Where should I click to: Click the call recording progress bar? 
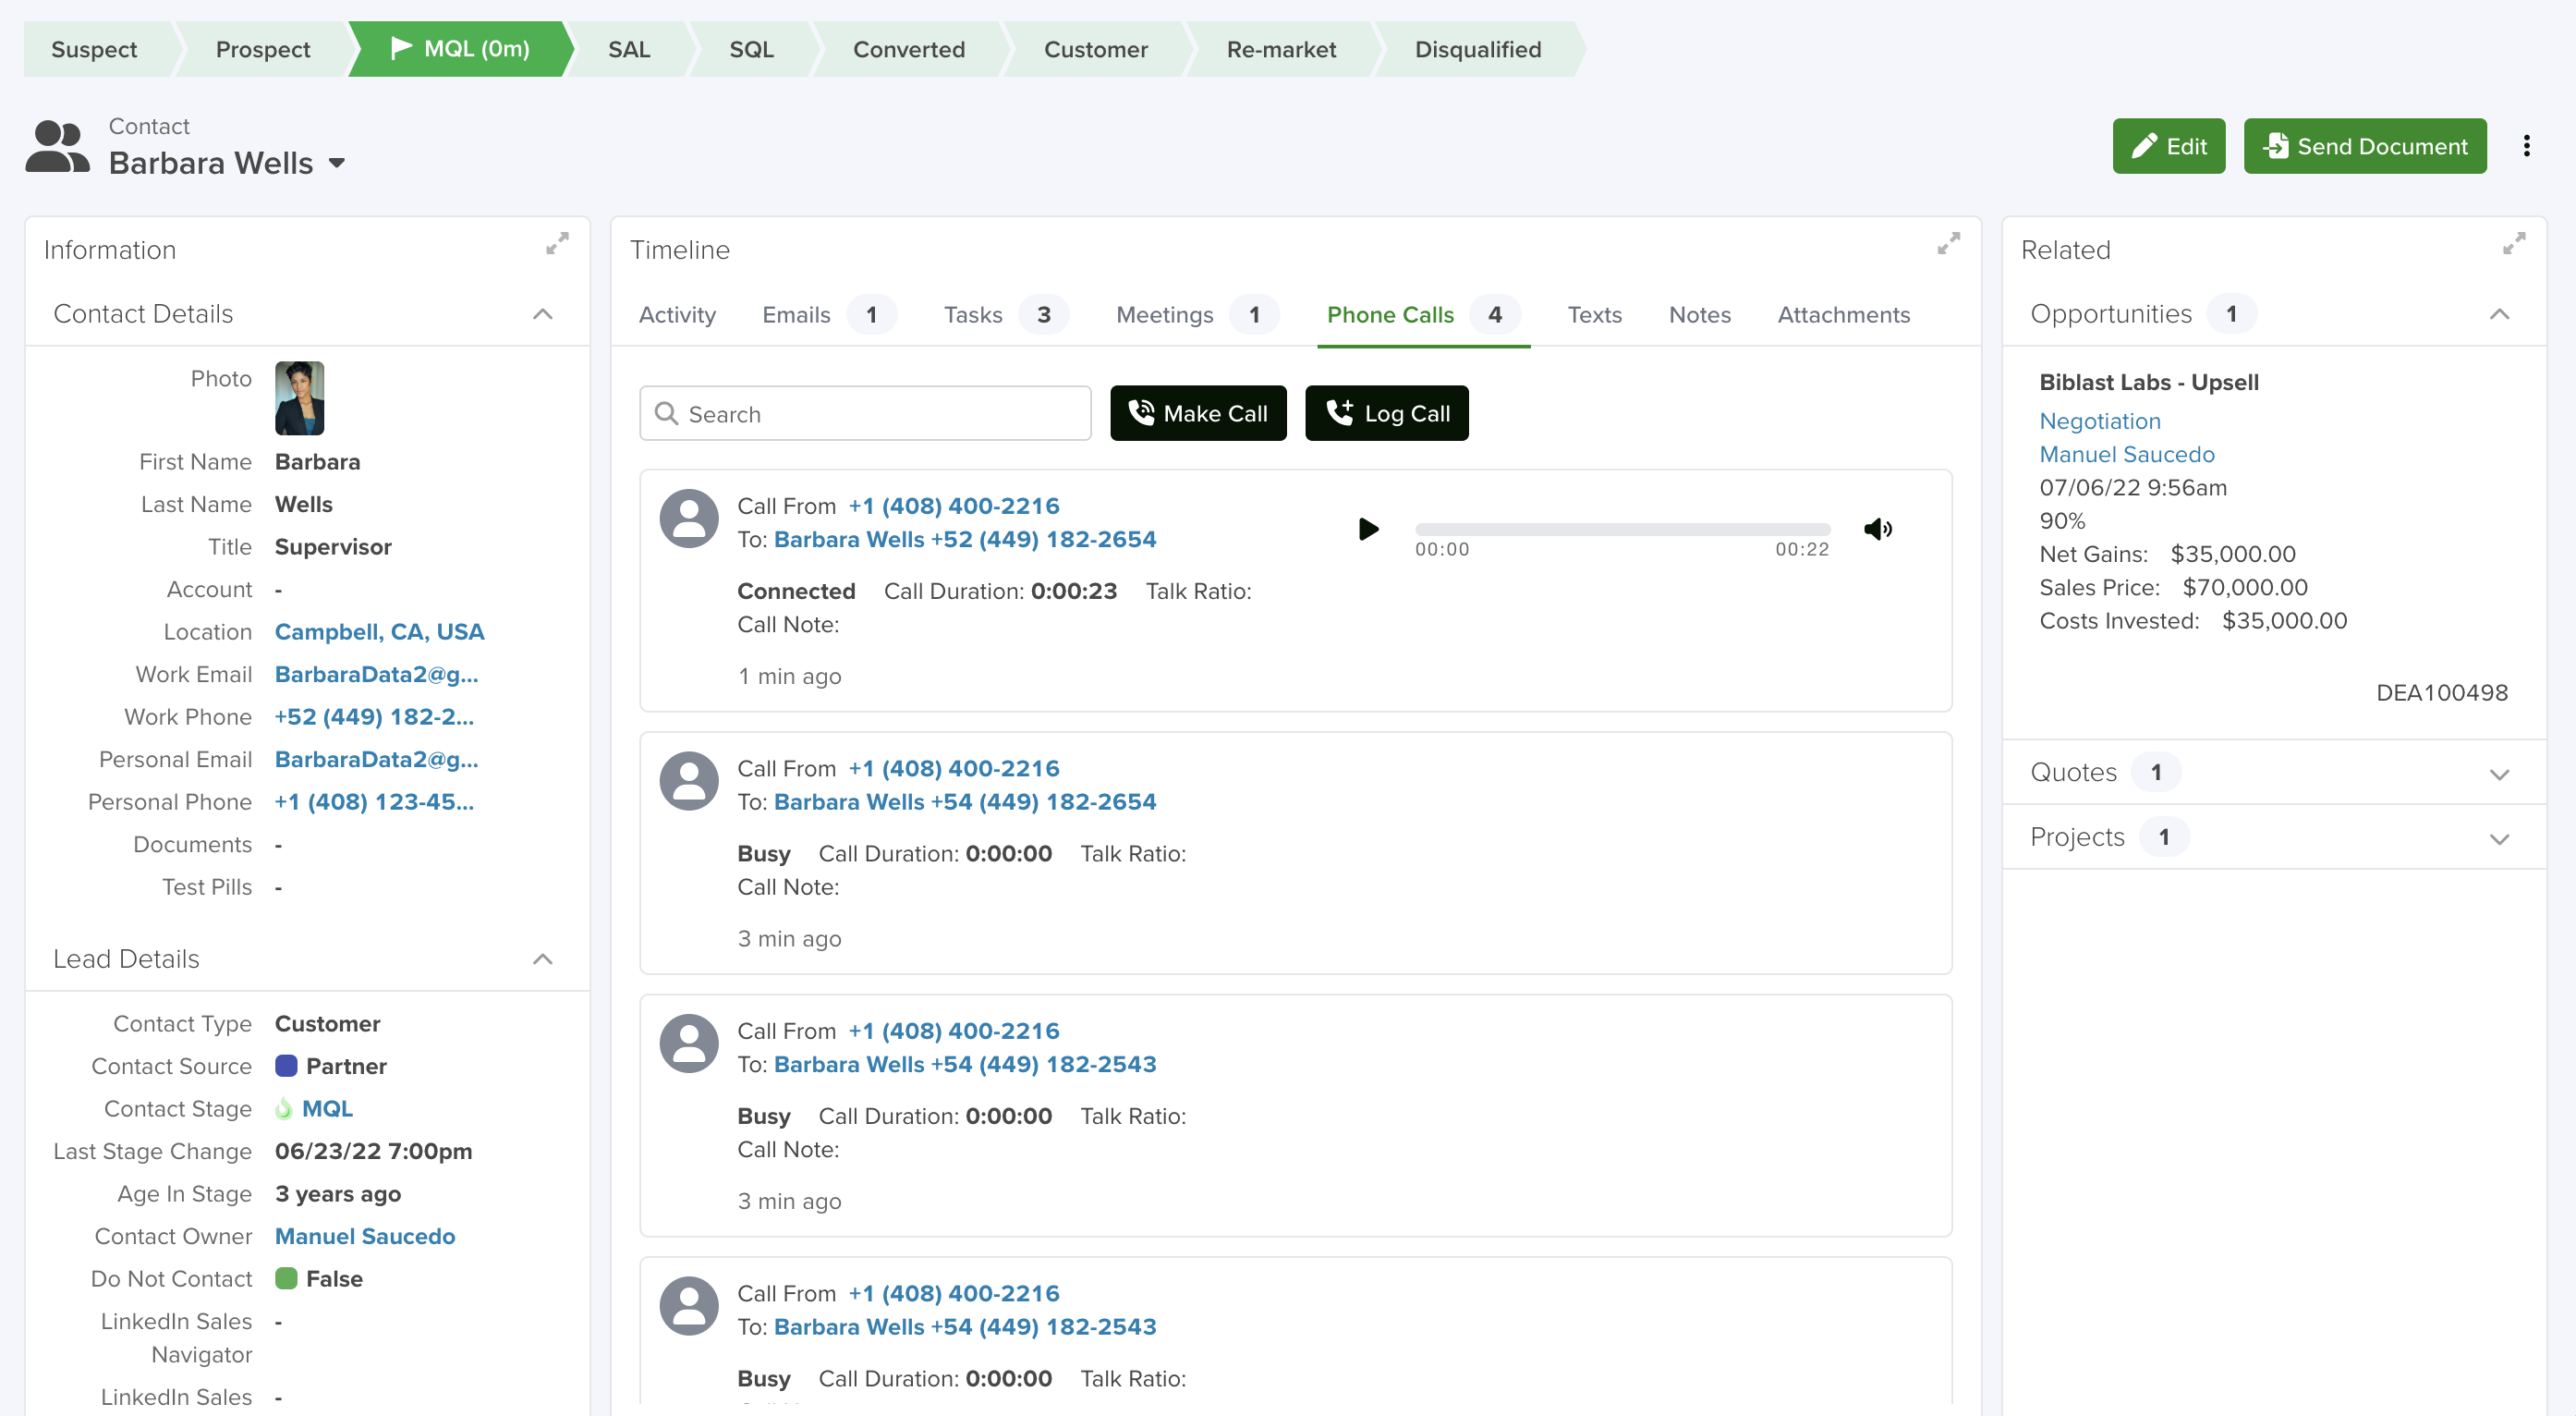click(x=1622, y=528)
